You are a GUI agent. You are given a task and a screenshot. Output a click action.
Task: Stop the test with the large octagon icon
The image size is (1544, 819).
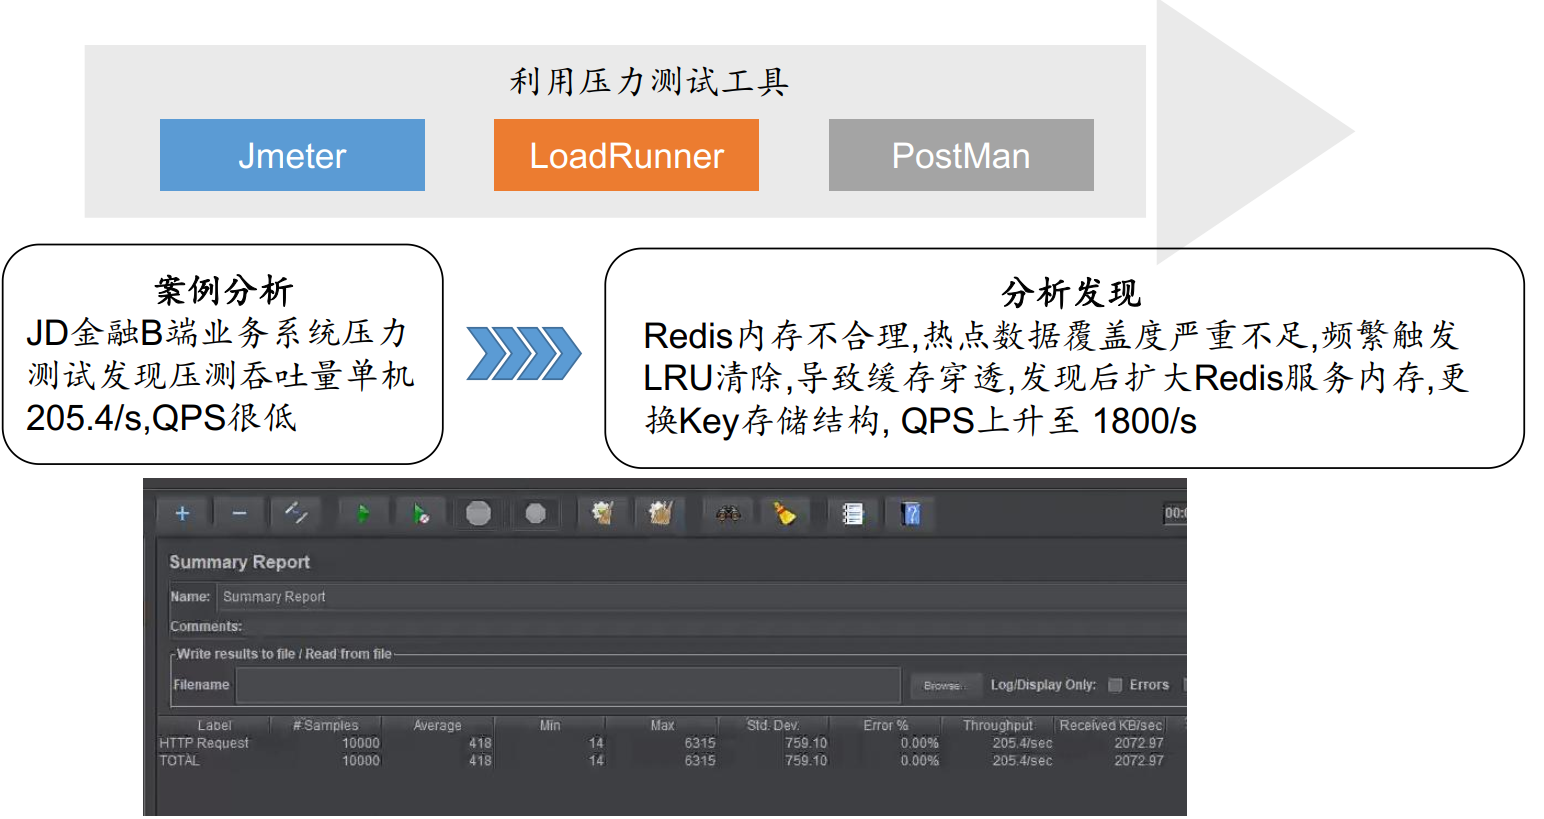[x=479, y=514]
